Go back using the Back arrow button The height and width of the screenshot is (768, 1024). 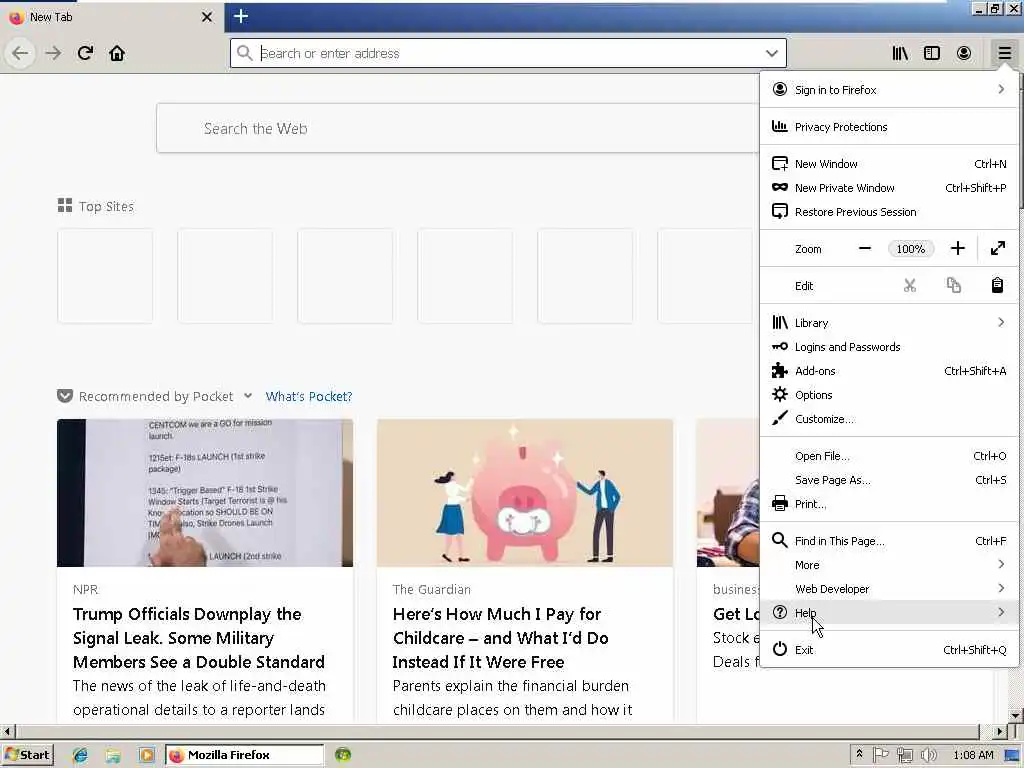coord(20,53)
